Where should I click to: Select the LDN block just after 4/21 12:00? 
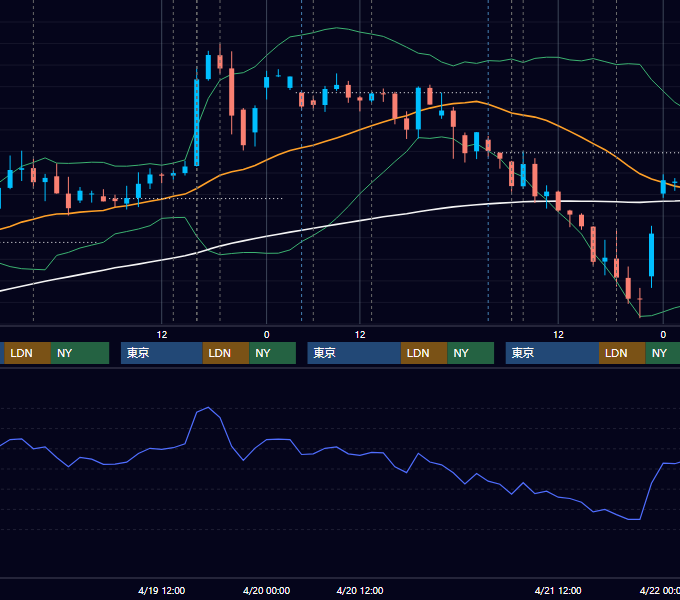pos(622,353)
